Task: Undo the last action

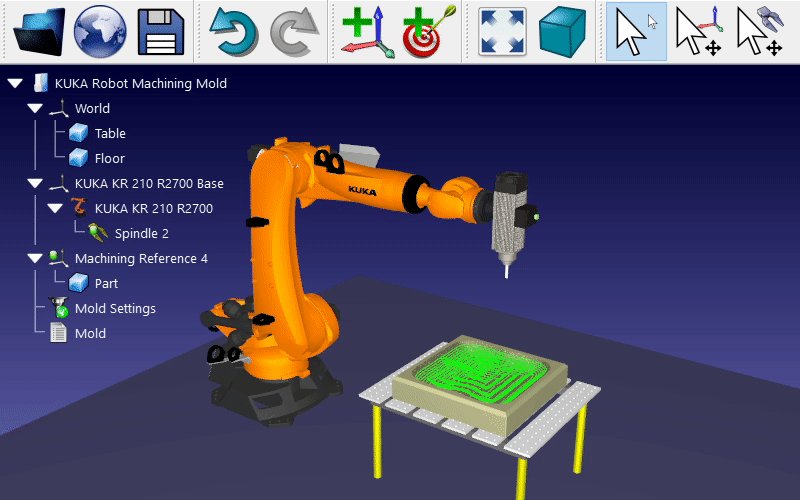Action: (234, 32)
